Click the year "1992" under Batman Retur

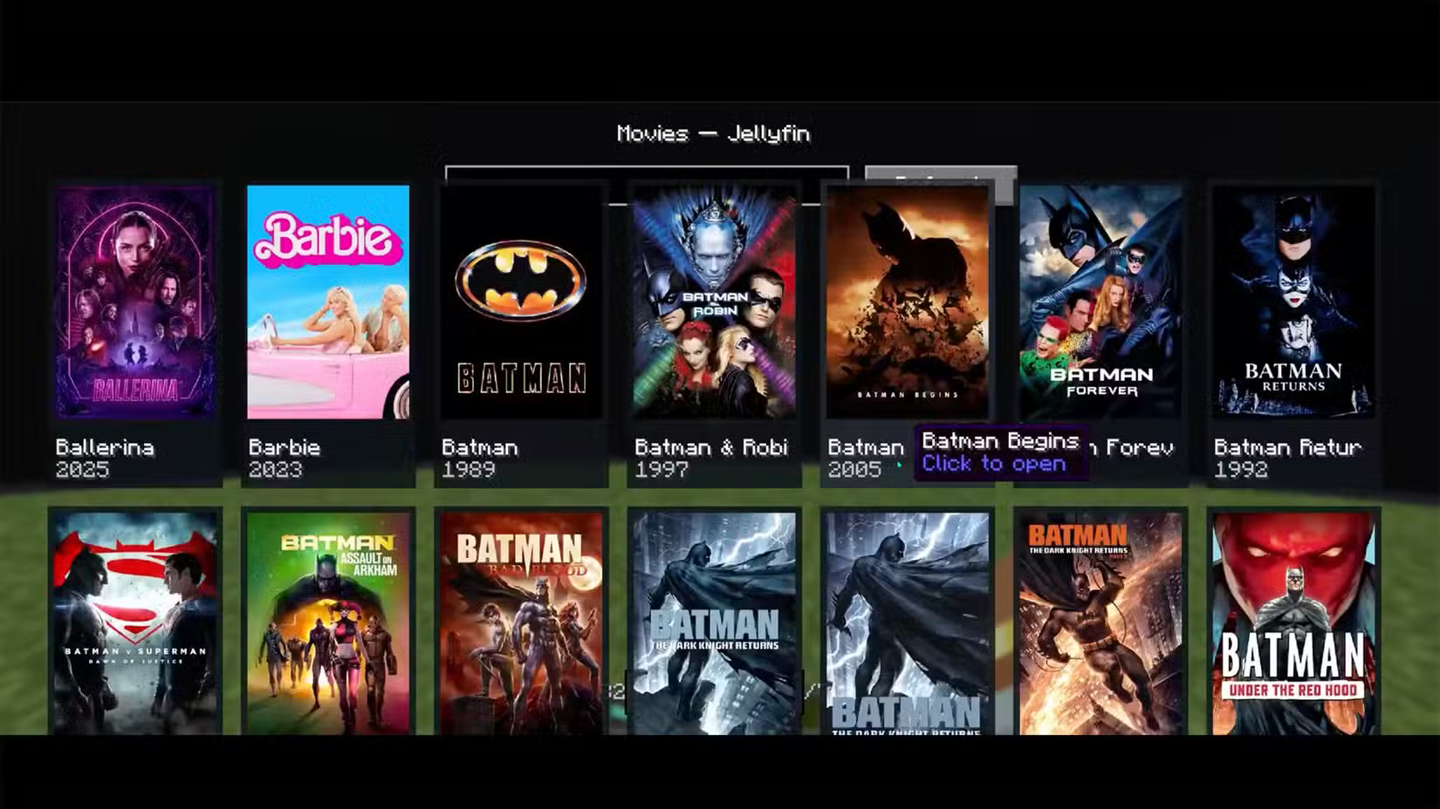point(1241,469)
